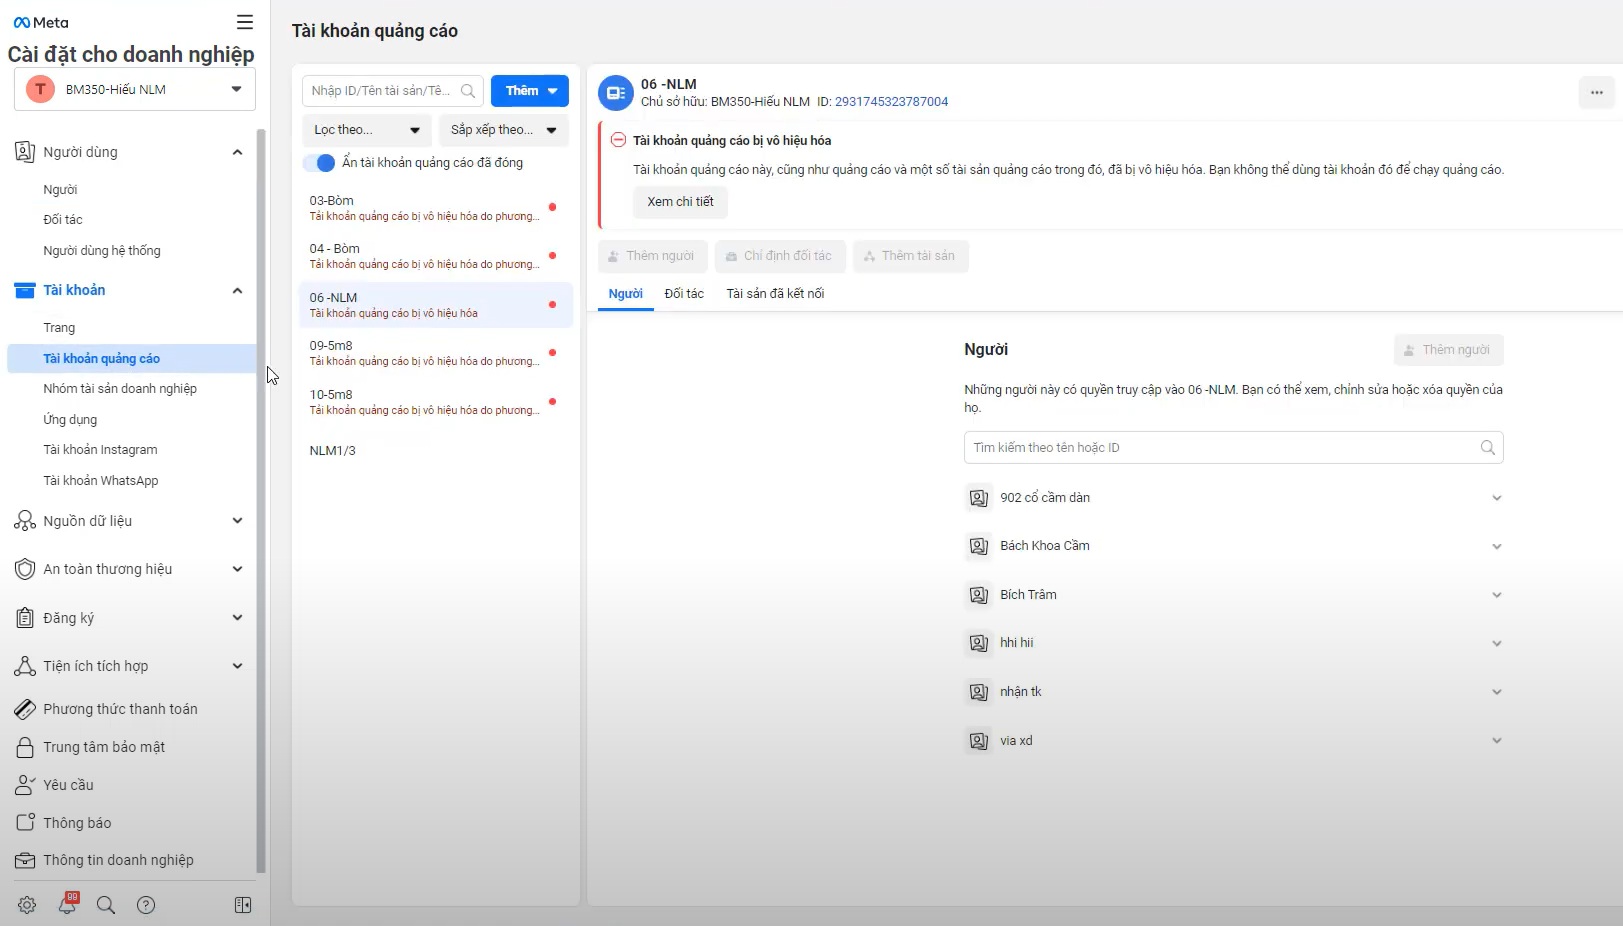This screenshot has width=1623, height=926.
Task: Switch to the Đối tác tab
Action: (684, 294)
